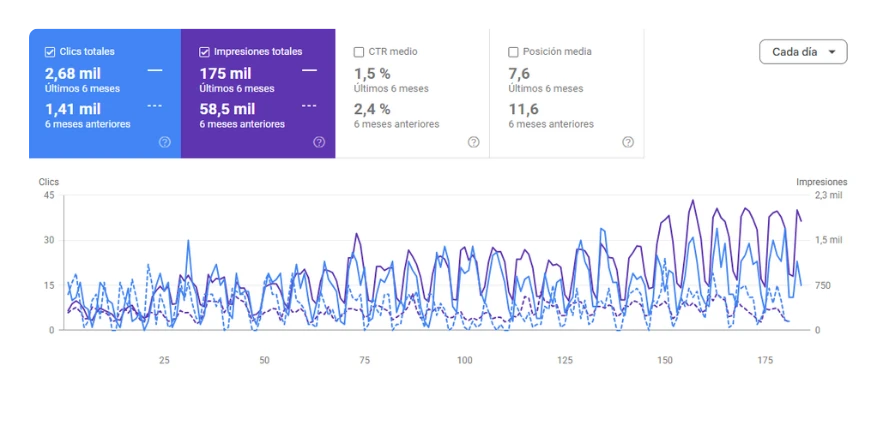Click the 750 impressions axis value

tap(823, 285)
